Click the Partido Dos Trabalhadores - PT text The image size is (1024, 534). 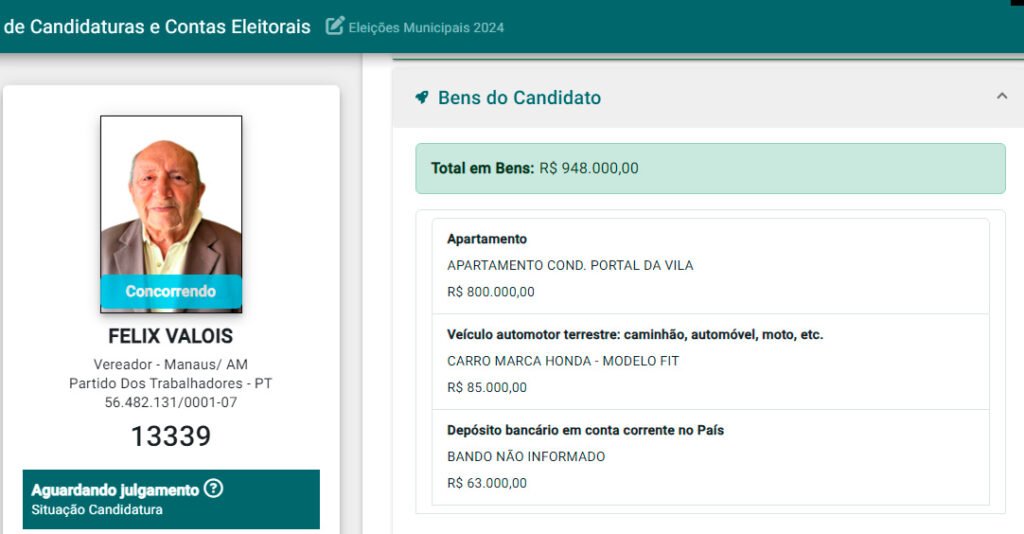point(171,383)
